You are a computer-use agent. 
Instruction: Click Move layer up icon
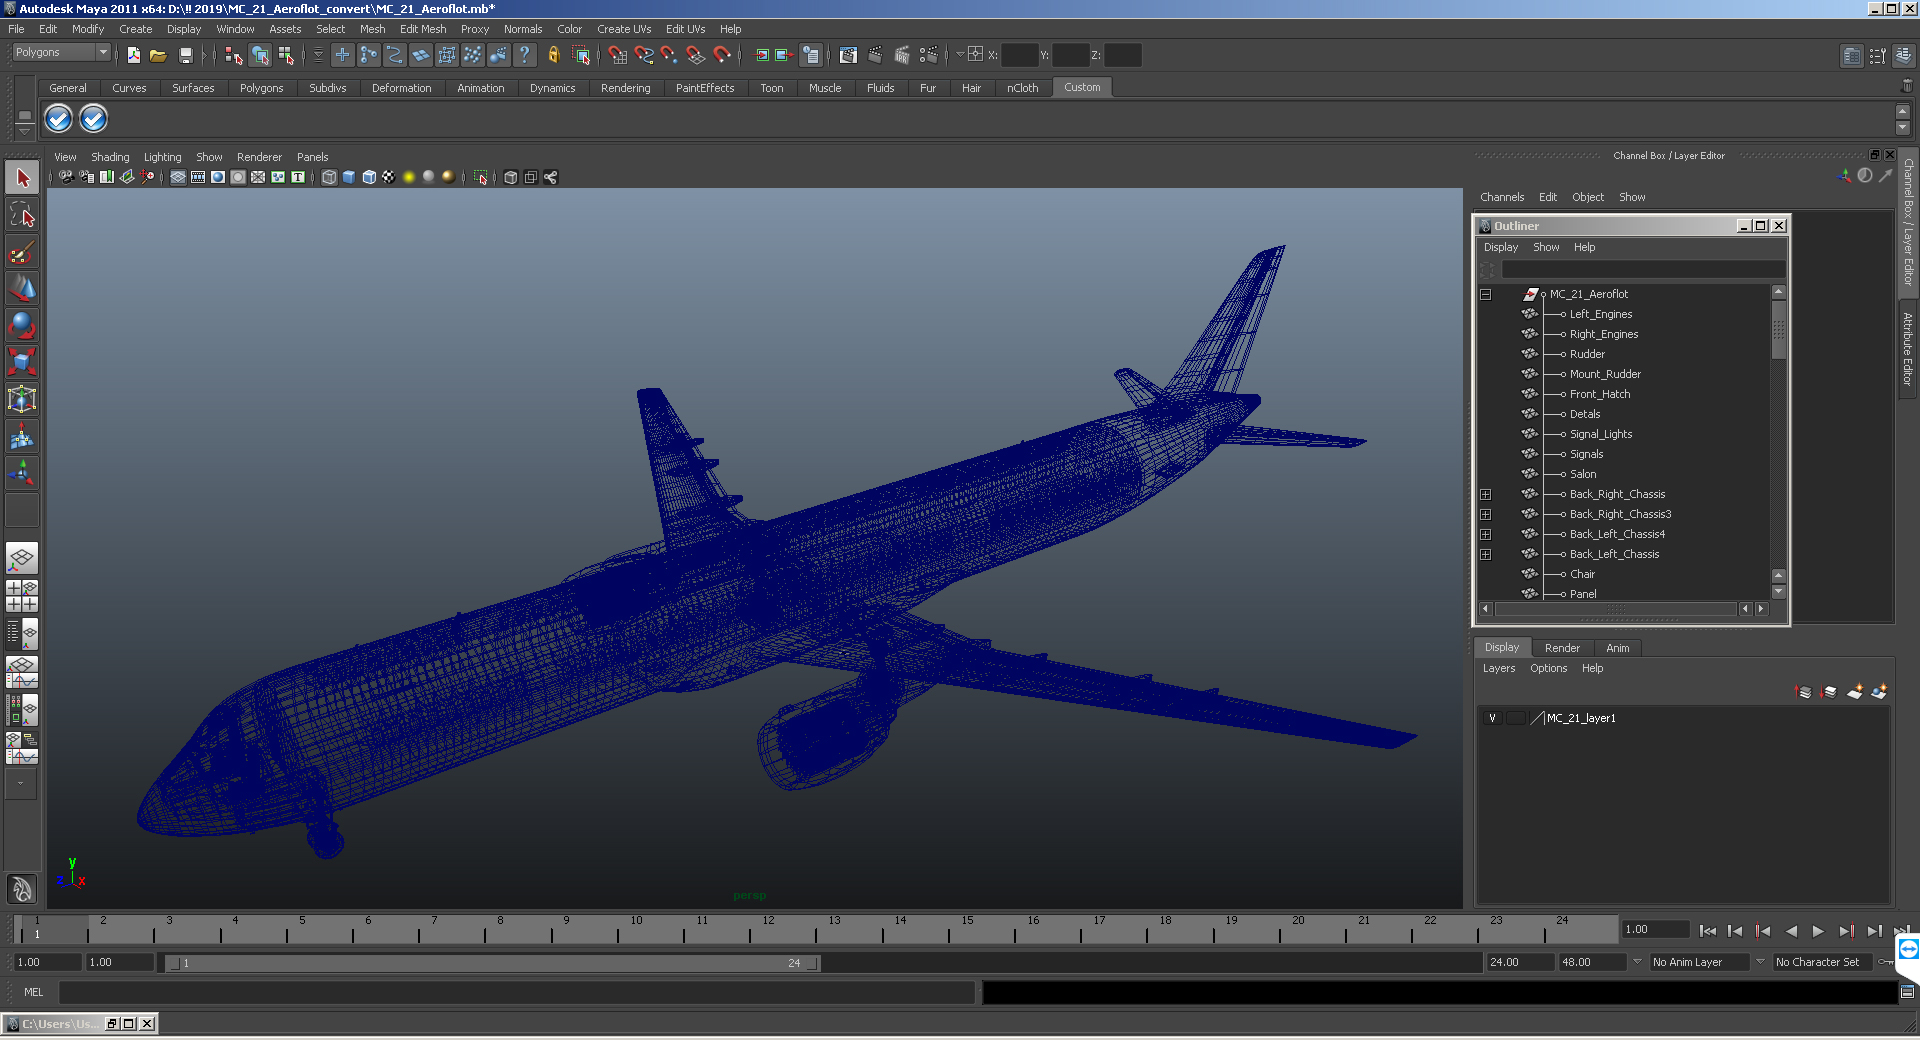(x=1804, y=692)
